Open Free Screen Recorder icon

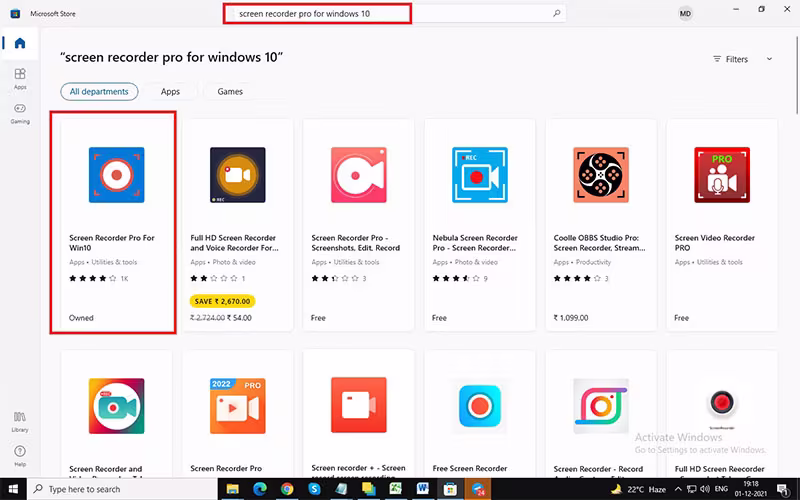(480, 406)
